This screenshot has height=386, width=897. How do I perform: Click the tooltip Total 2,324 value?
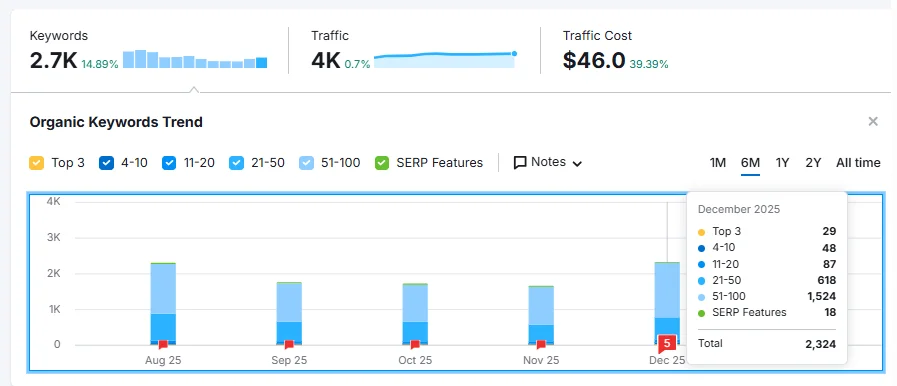coord(821,344)
